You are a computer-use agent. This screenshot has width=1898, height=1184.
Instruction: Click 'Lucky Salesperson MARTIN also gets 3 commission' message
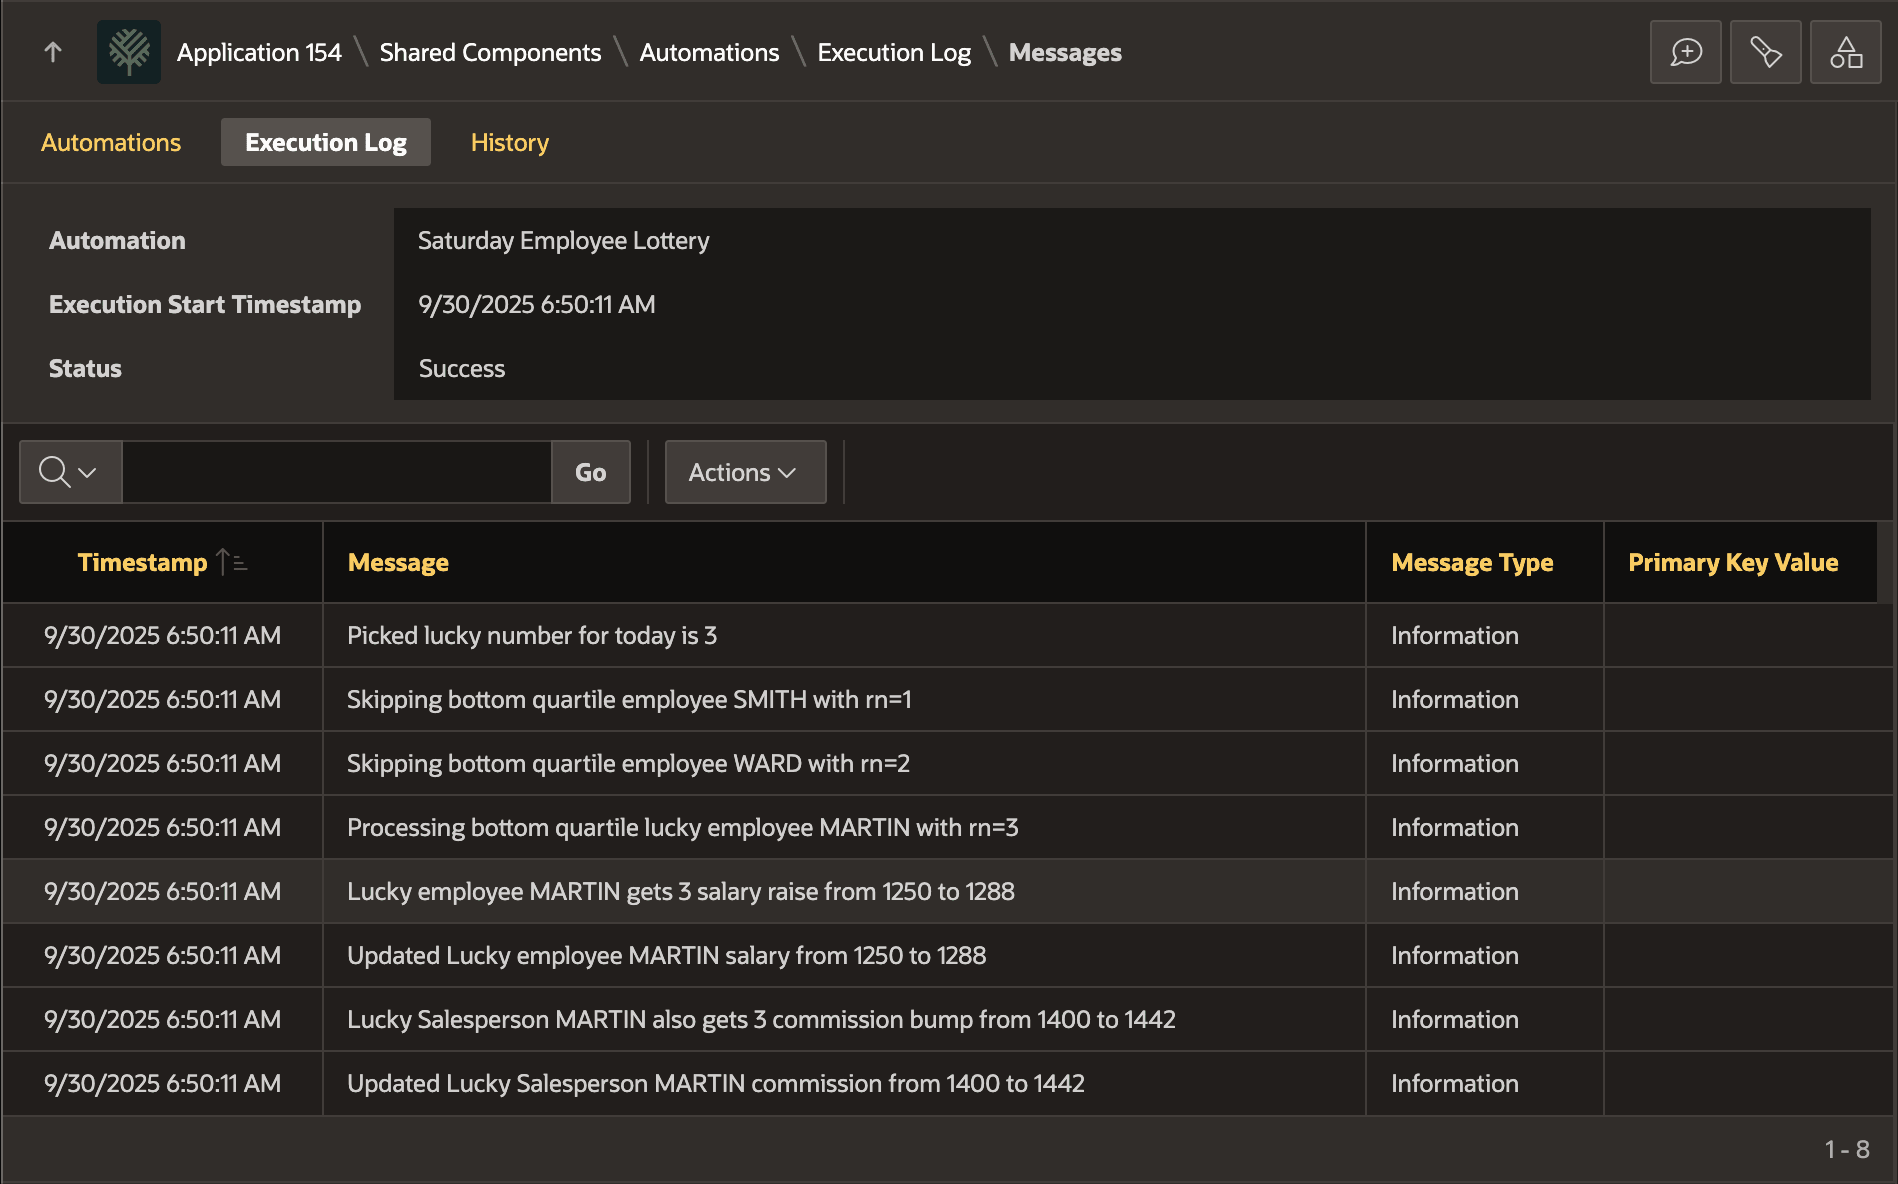point(761,1019)
